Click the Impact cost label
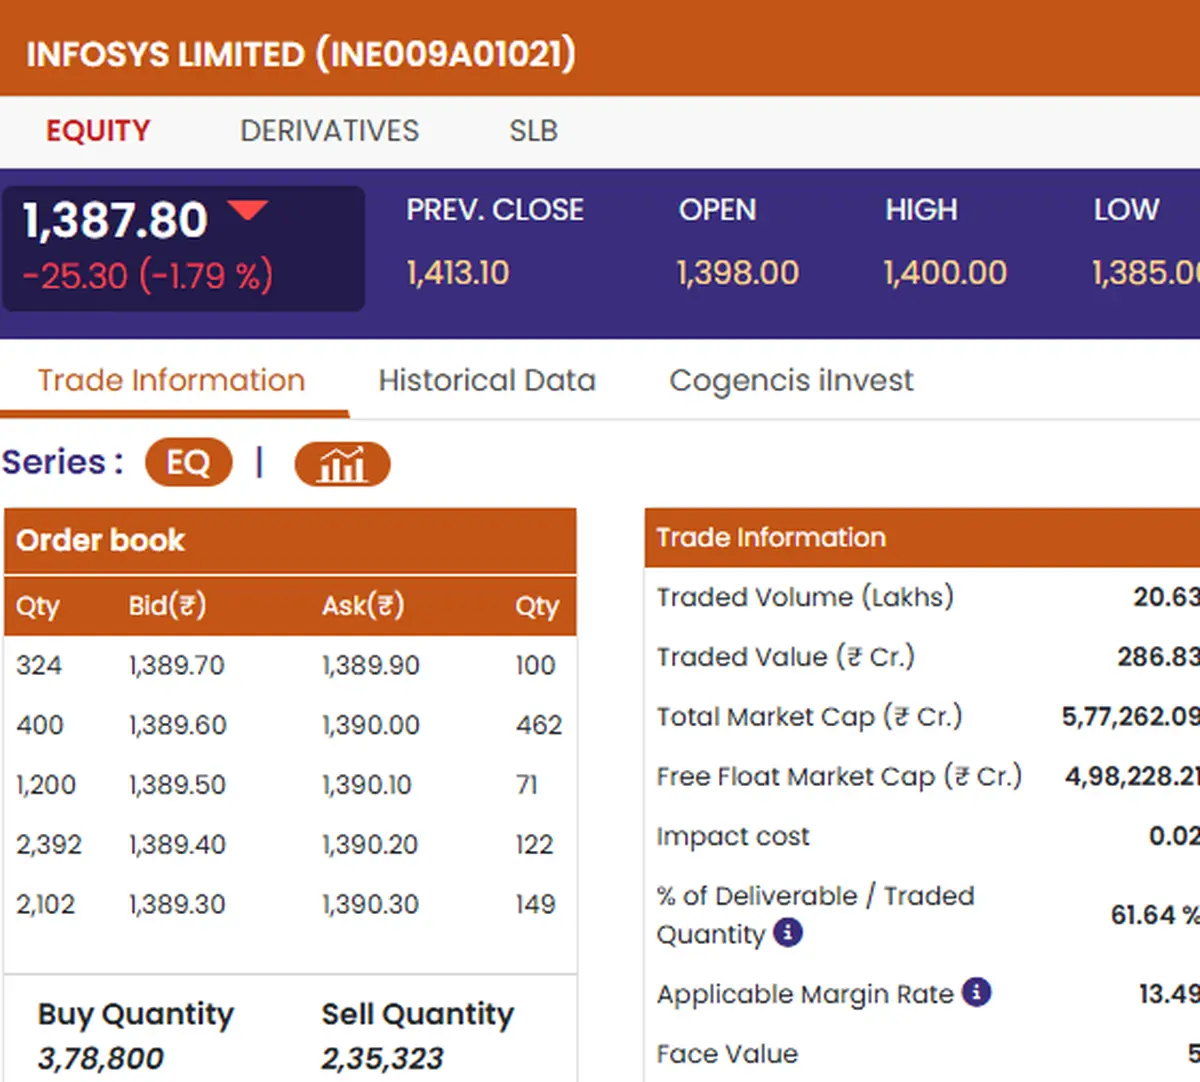 [x=733, y=837]
